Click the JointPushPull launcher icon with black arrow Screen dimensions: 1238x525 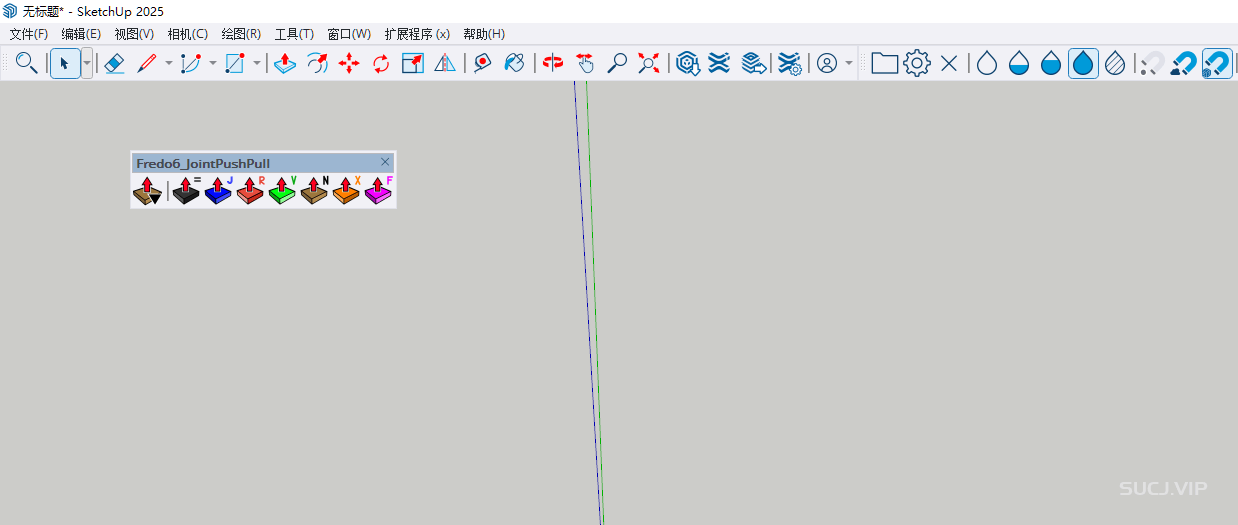tap(147, 190)
